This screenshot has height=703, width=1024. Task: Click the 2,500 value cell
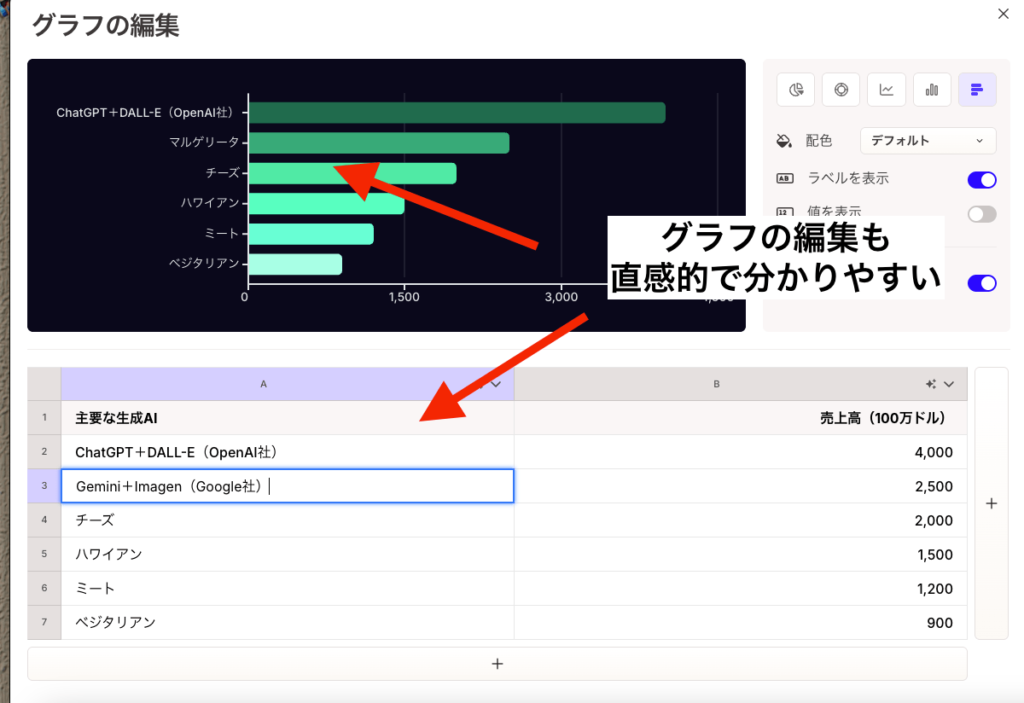[x=741, y=485]
